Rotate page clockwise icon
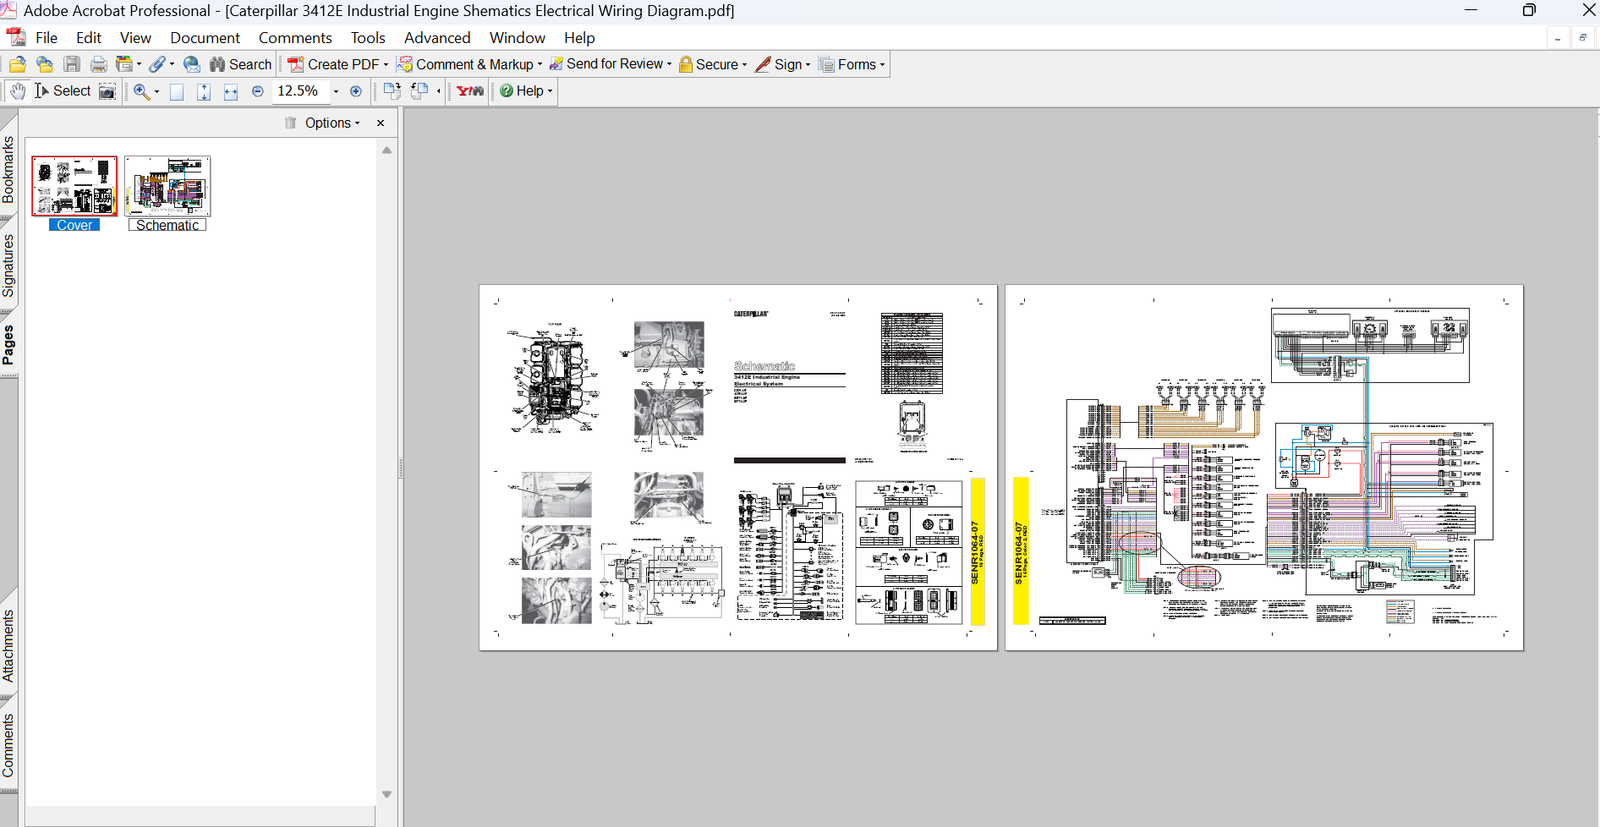 click(x=392, y=91)
